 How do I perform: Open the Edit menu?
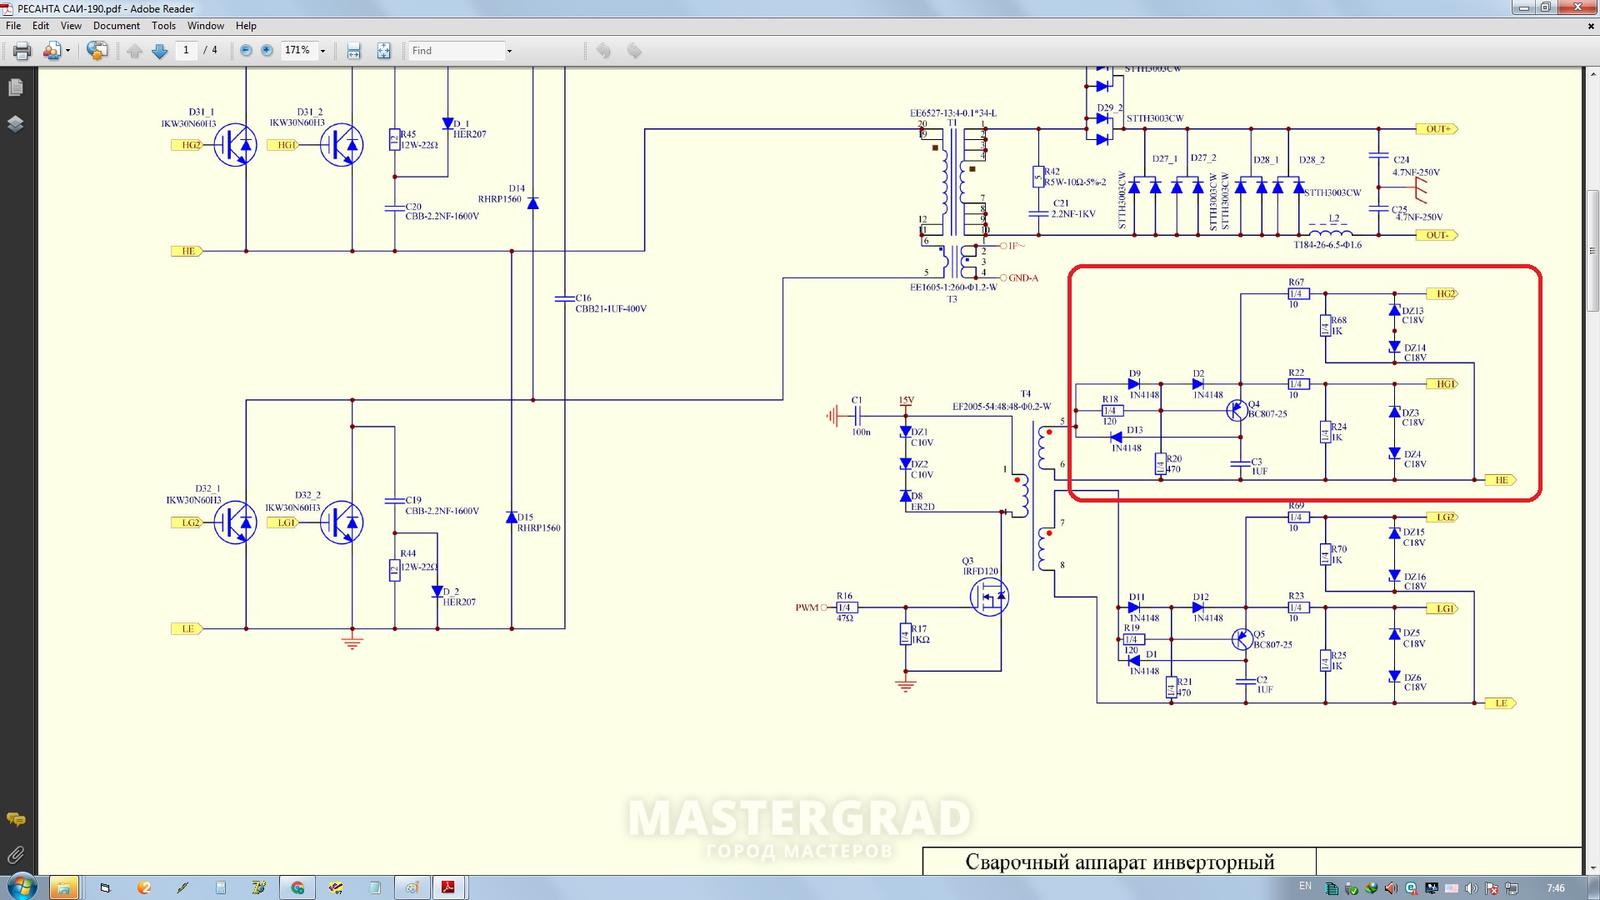40,26
